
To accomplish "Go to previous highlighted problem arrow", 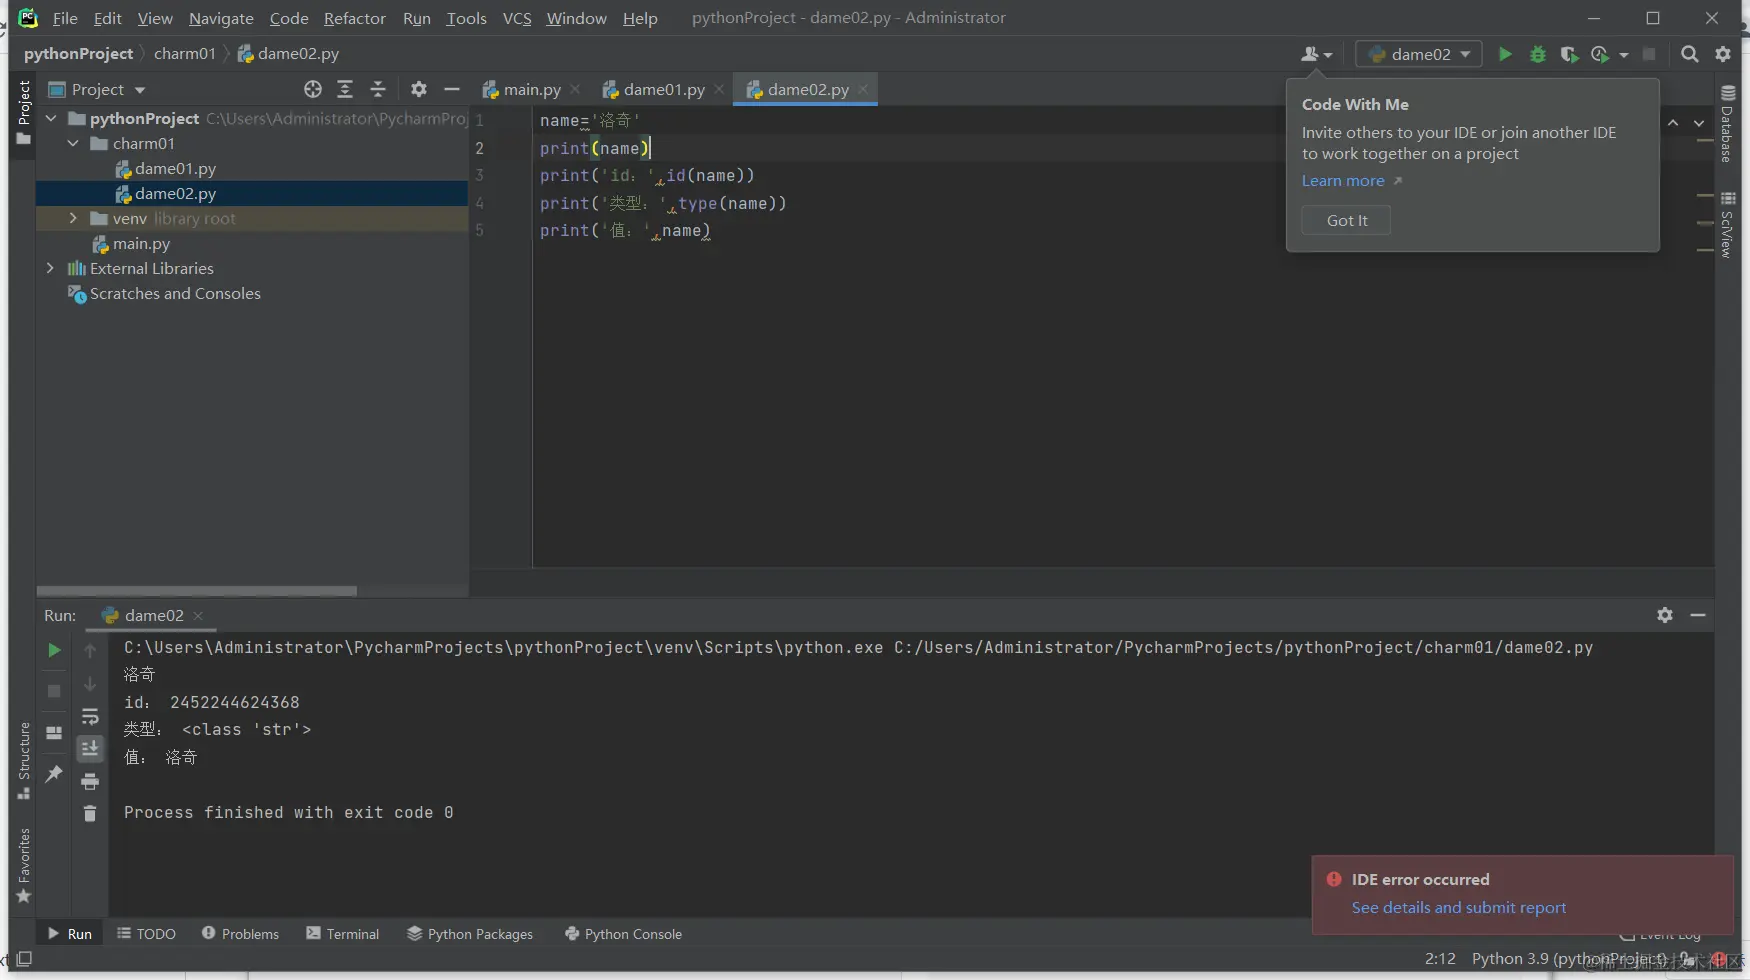I will (x=1673, y=123).
